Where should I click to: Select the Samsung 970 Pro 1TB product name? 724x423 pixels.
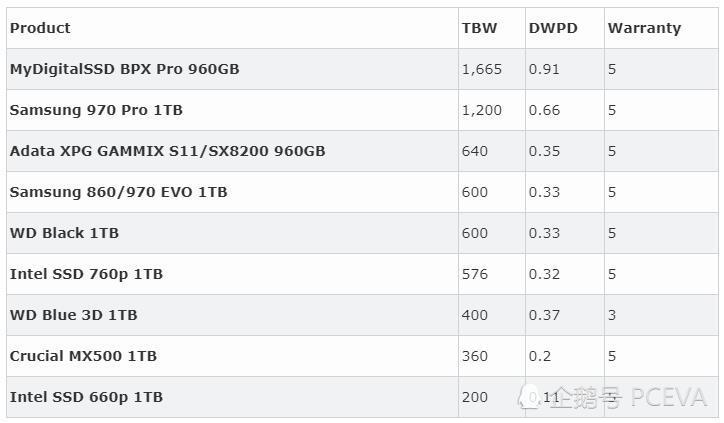96,110
